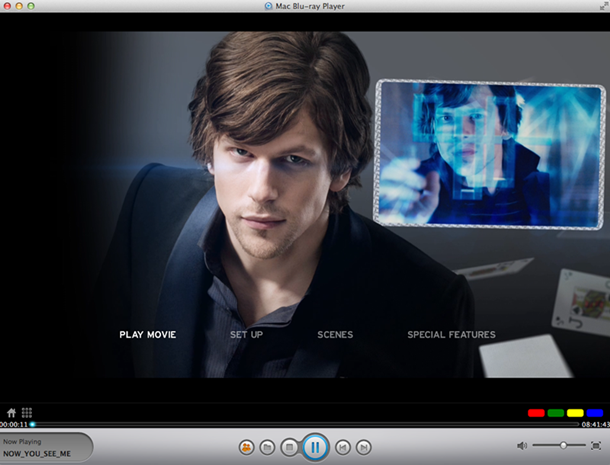Choose SCENES in the disc menu
The image size is (610, 465).
click(335, 335)
